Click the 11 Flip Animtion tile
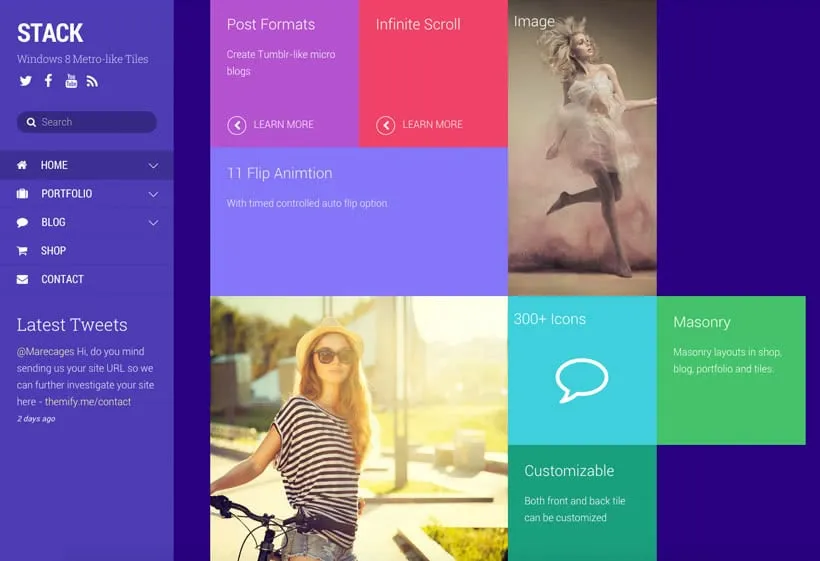This screenshot has width=820, height=561. 359,222
